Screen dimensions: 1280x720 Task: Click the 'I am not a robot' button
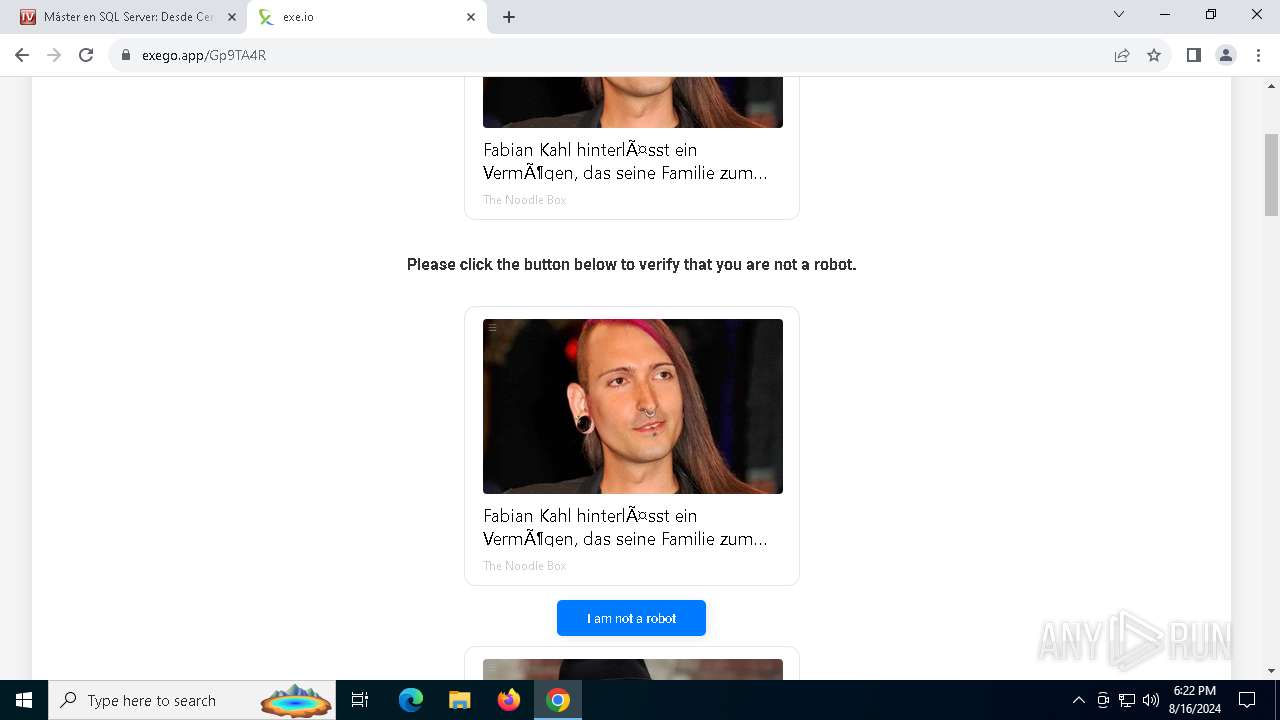631,618
